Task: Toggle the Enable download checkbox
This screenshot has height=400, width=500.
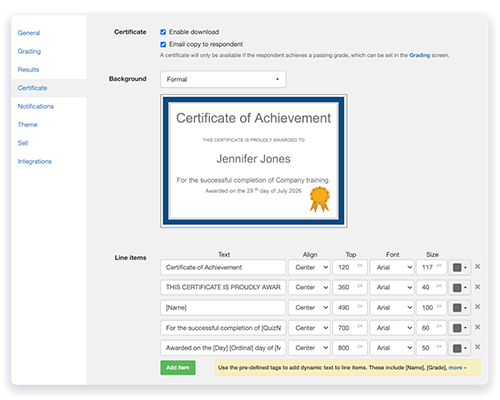Action: point(163,32)
